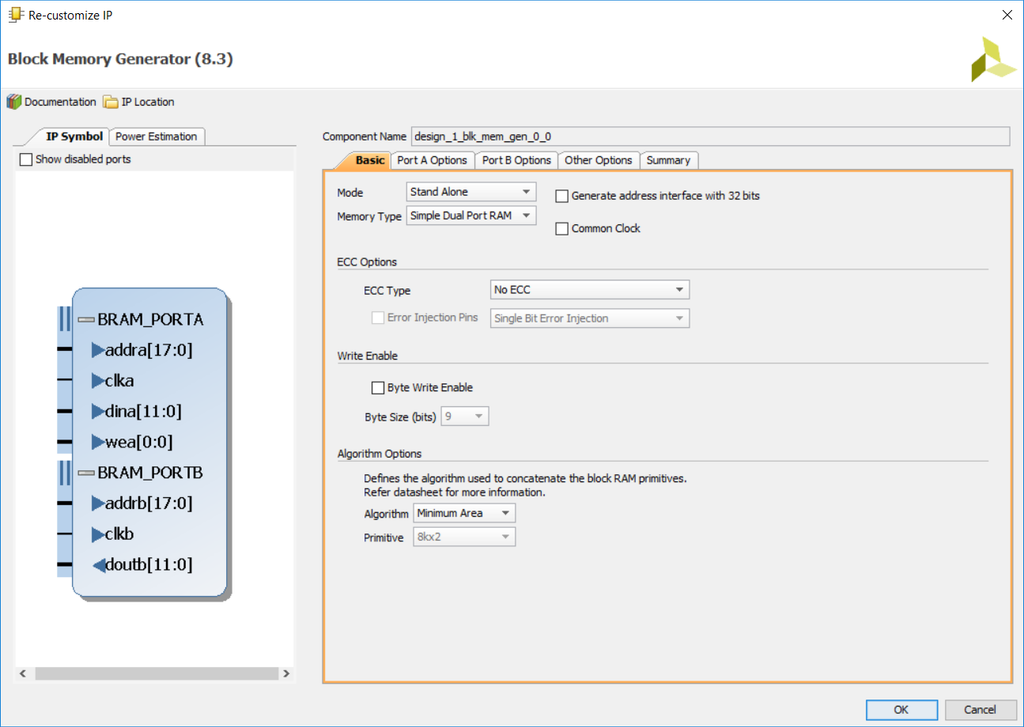This screenshot has width=1024, height=727.
Task: Enable the Common Clock checkbox
Action: tap(562, 229)
